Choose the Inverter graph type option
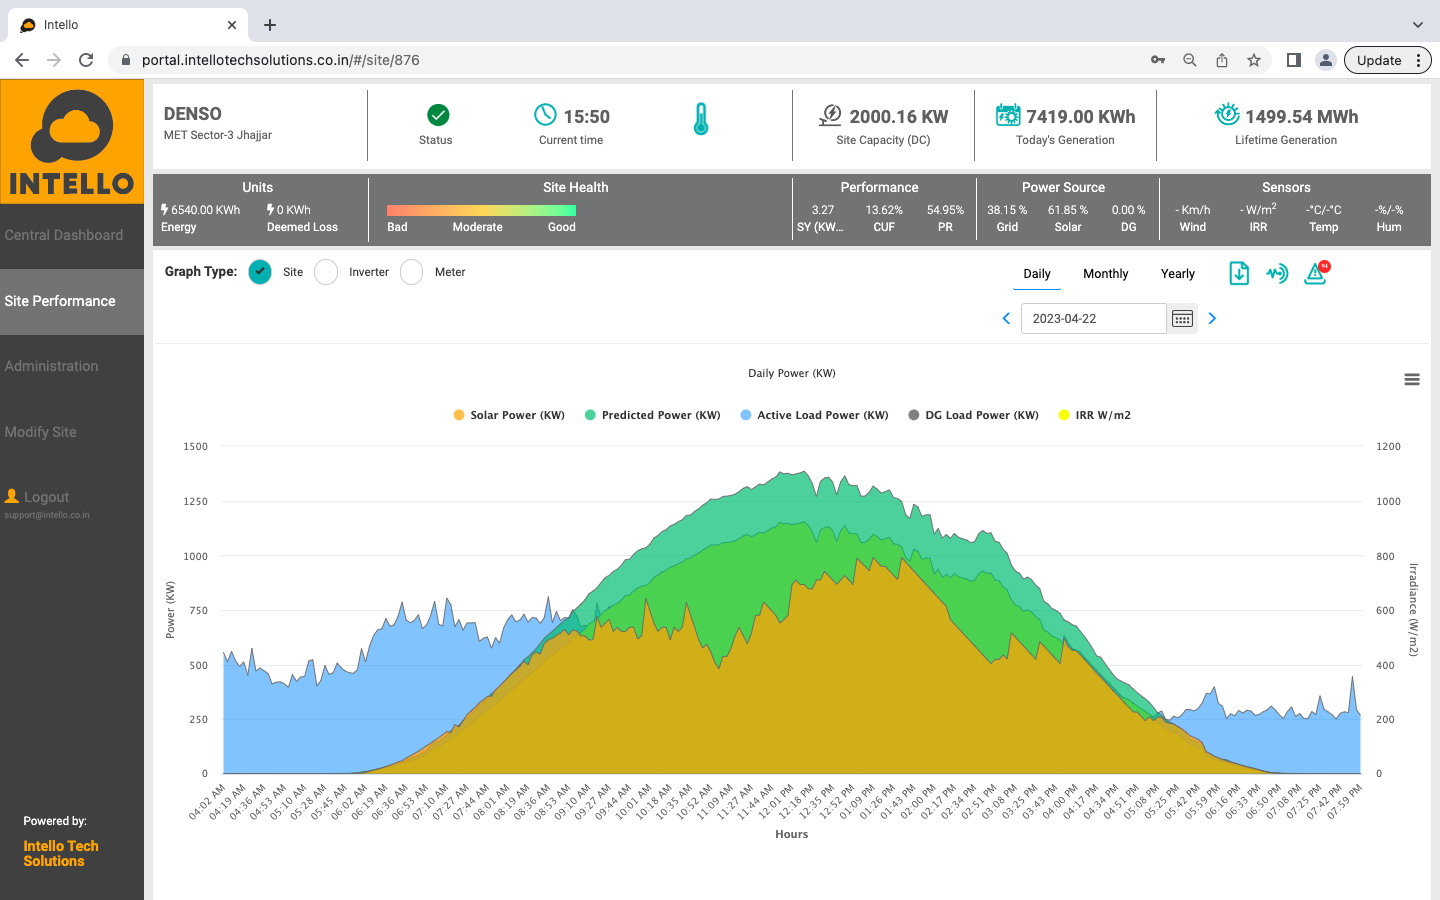Screen dimensions: 1440x900 click(325, 271)
